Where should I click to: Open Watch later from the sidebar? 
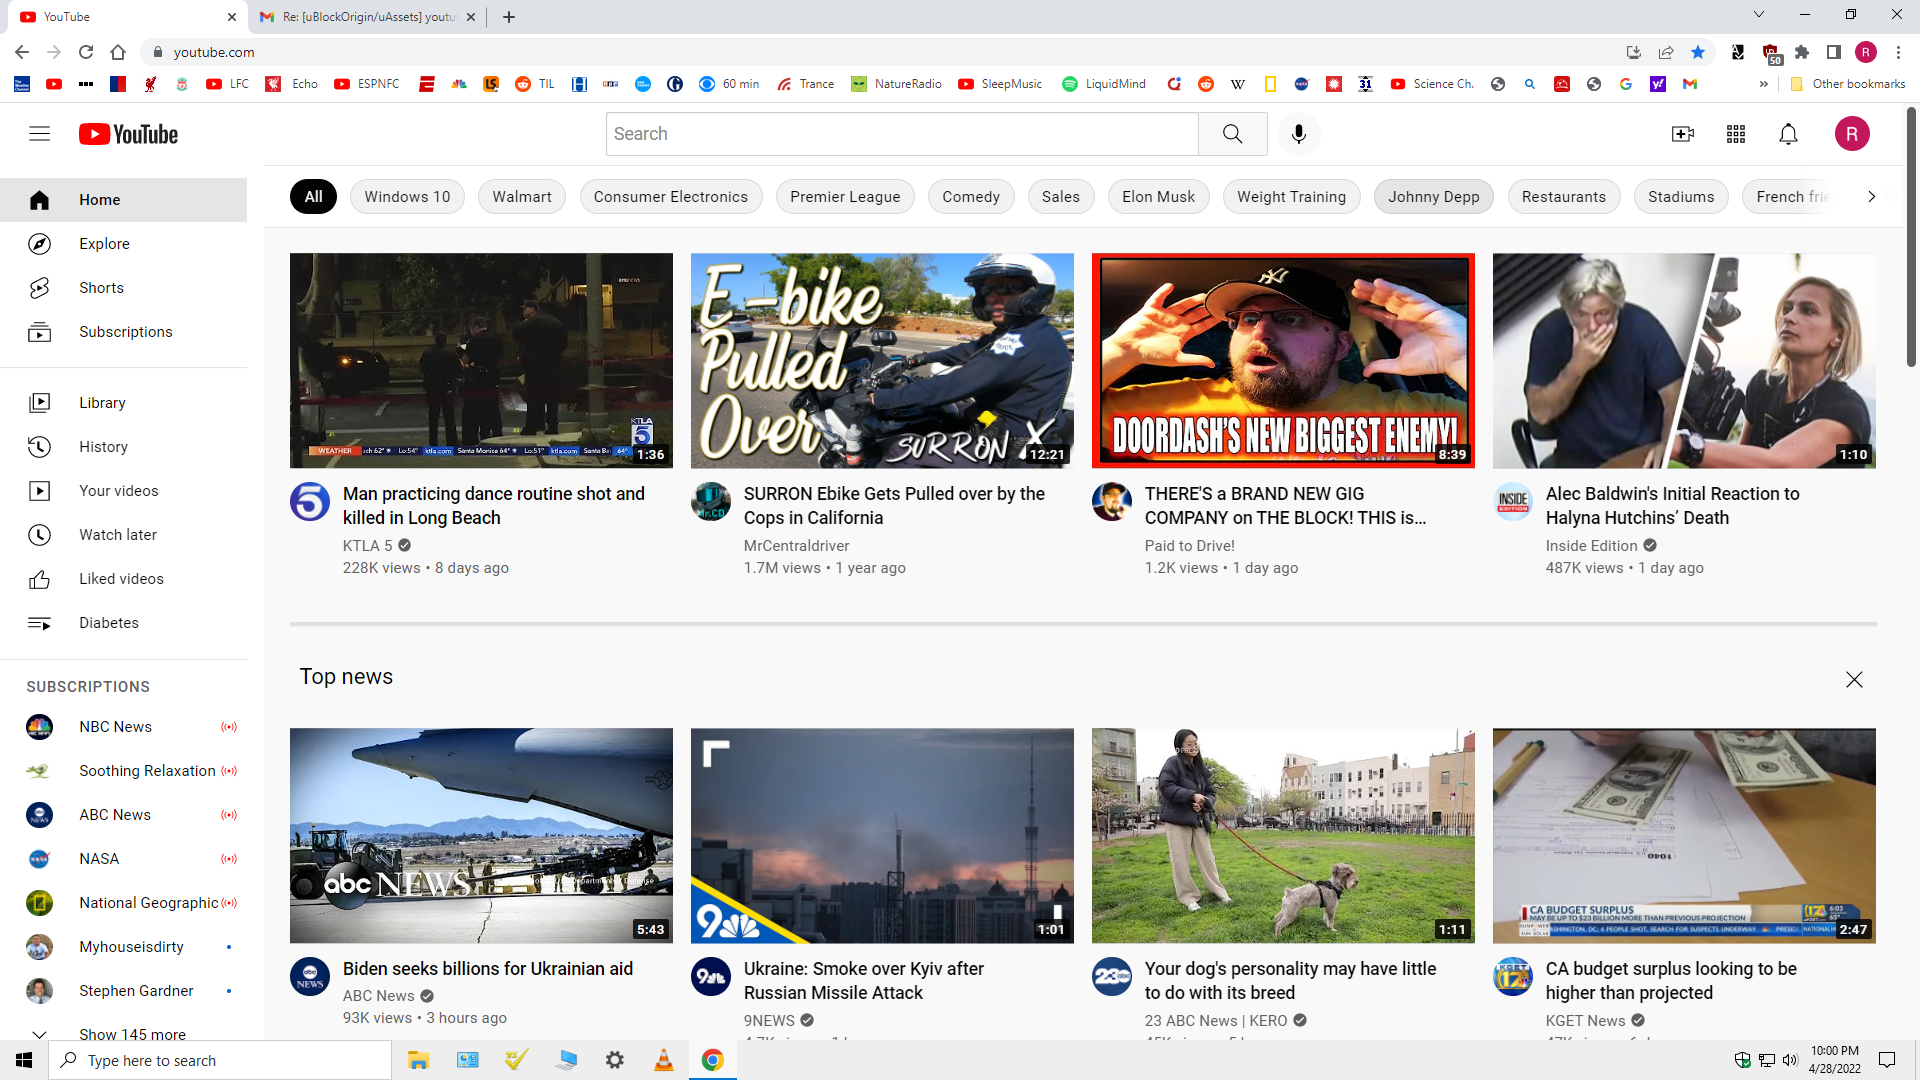point(117,535)
